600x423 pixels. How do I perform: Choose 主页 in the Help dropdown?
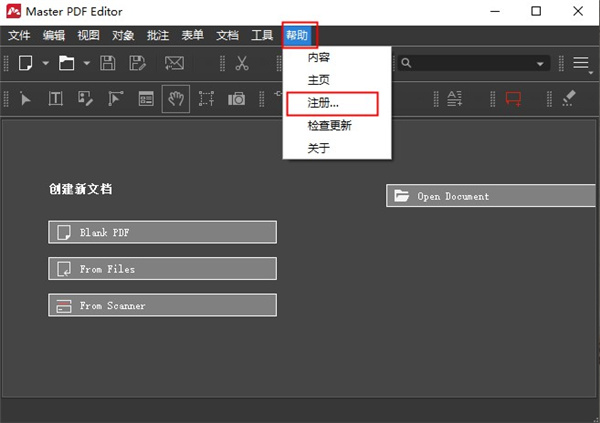[337, 80]
